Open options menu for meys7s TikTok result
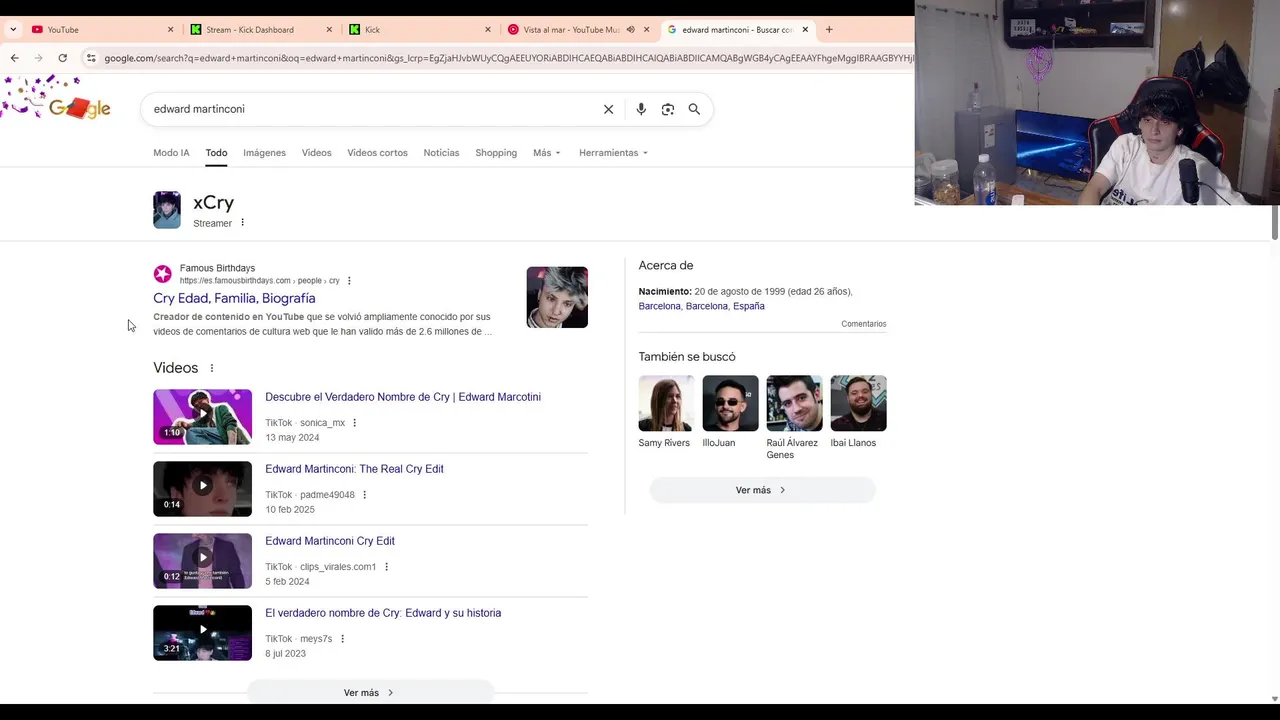 pyautogui.click(x=342, y=639)
